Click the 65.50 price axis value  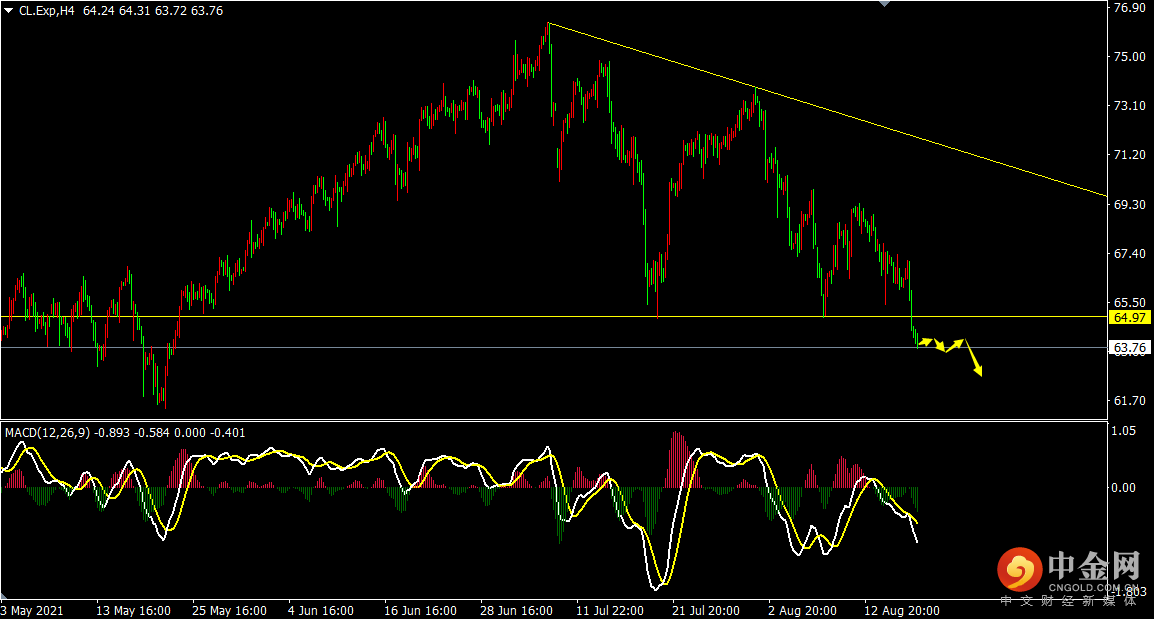tap(1130, 303)
